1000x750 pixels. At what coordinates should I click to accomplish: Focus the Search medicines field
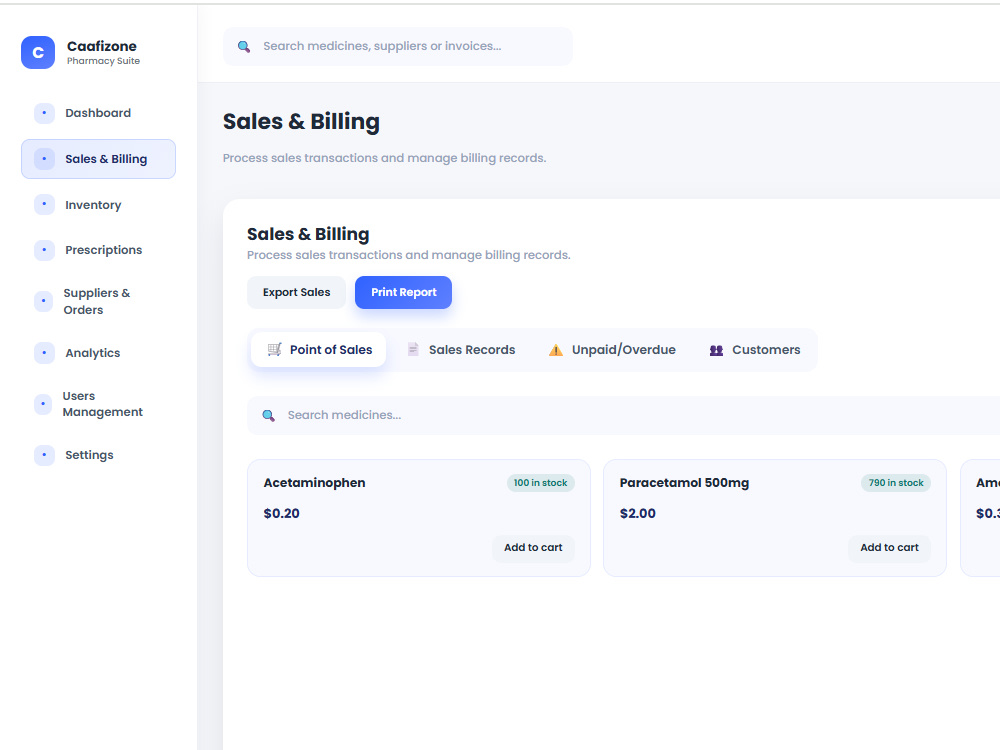[x=625, y=416]
